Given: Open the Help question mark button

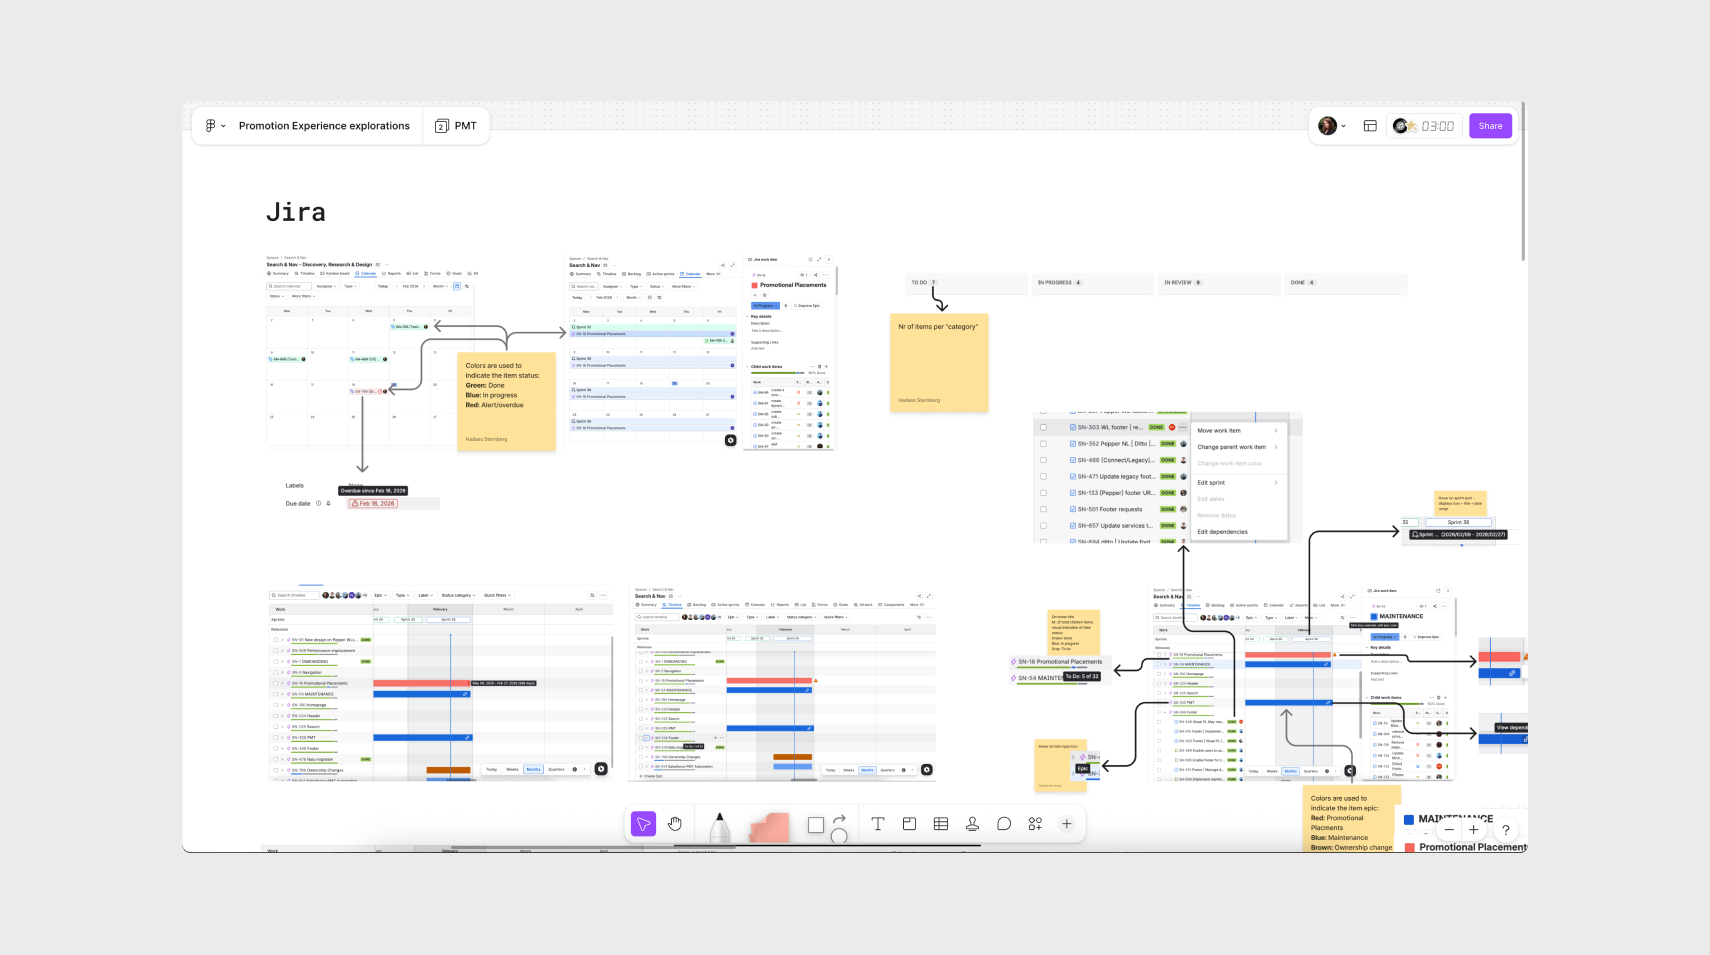Looking at the screenshot, I should (x=1505, y=830).
